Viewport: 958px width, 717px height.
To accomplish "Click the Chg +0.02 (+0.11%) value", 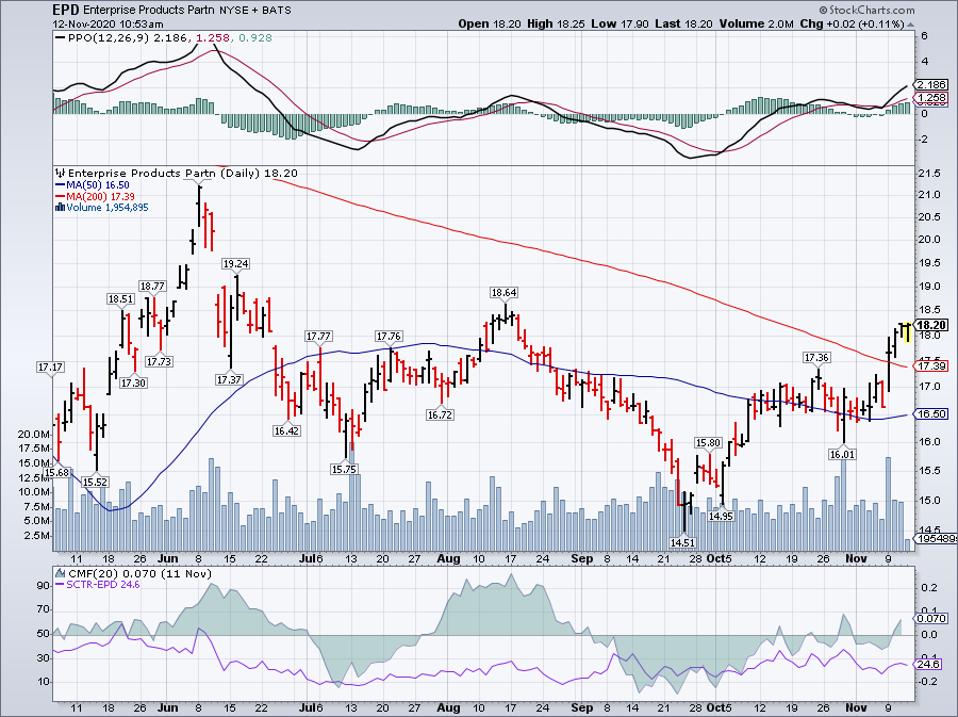I will tap(852, 24).
